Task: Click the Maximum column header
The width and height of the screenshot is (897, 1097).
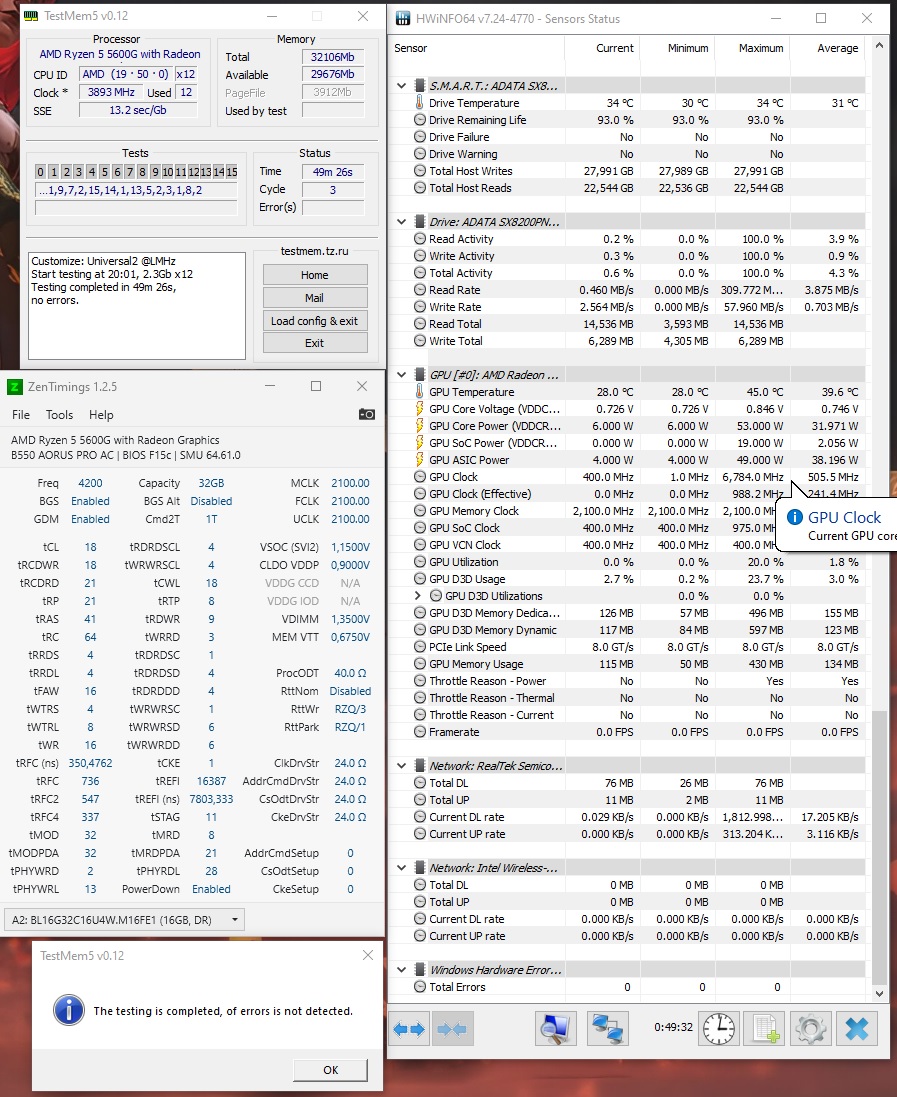Action: 752,48
